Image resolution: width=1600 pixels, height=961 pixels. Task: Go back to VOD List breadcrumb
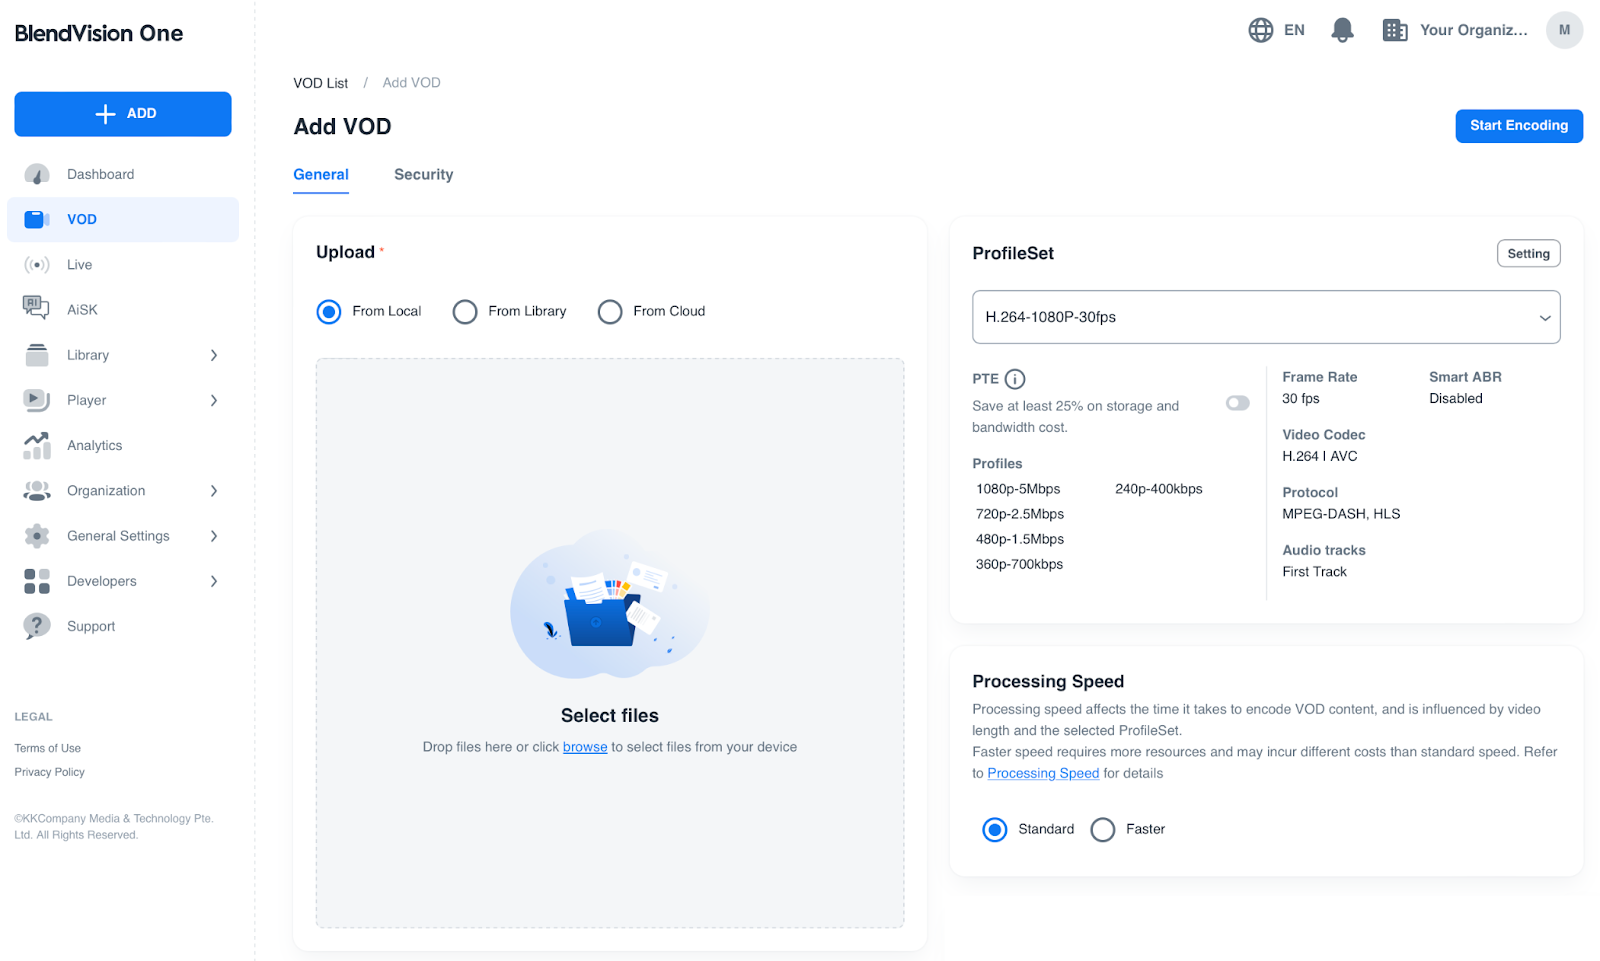[320, 83]
